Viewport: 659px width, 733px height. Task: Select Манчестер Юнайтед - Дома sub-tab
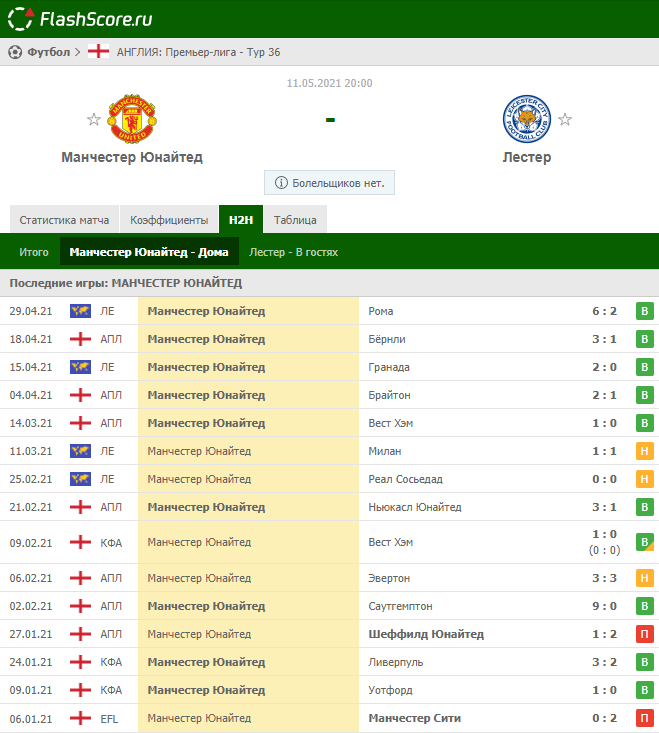point(149,252)
